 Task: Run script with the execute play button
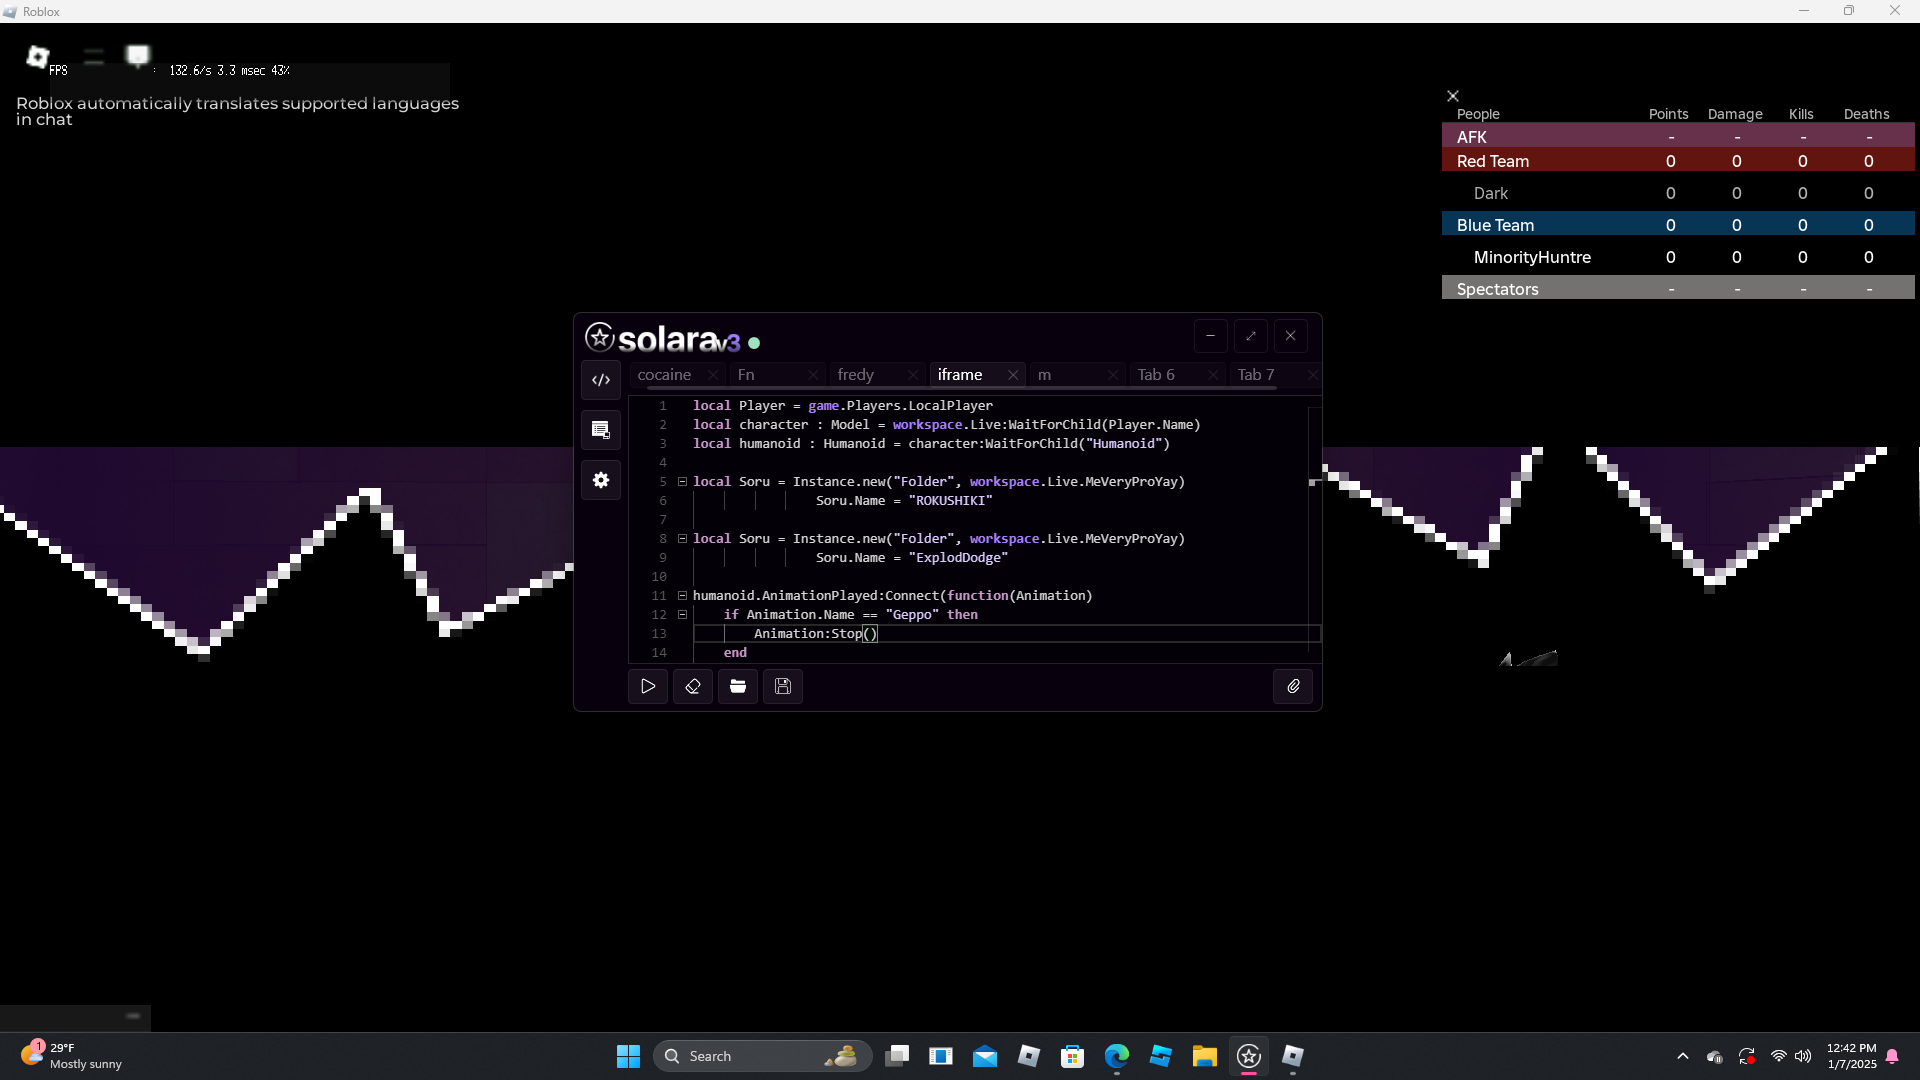click(x=648, y=686)
